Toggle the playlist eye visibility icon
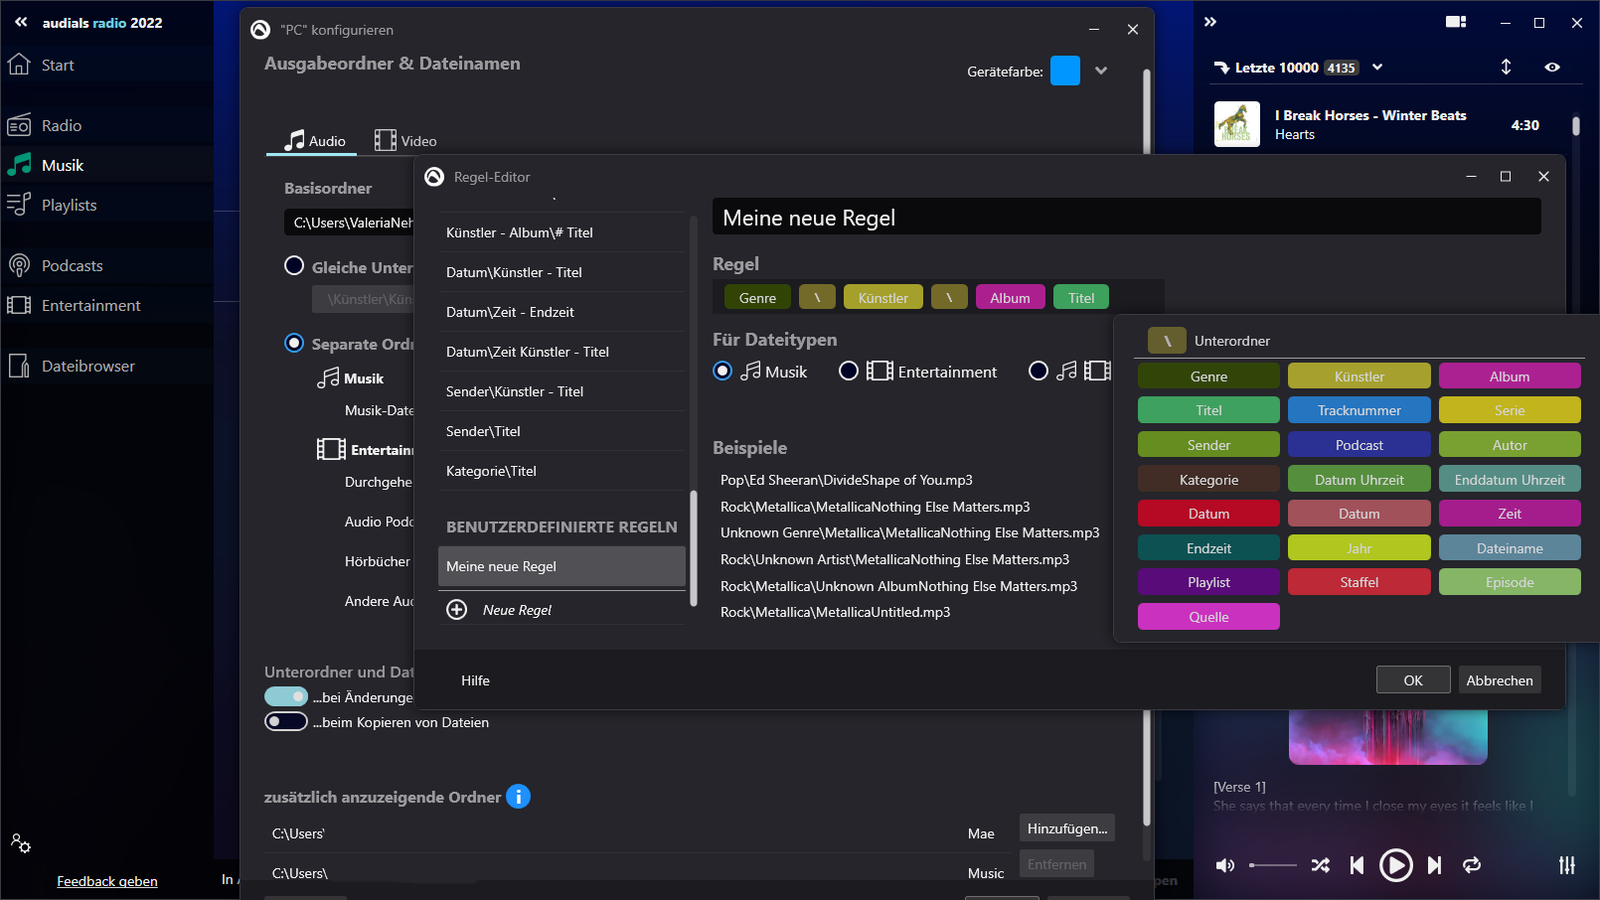The height and width of the screenshot is (900, 1600). (x=1552, y=67)
